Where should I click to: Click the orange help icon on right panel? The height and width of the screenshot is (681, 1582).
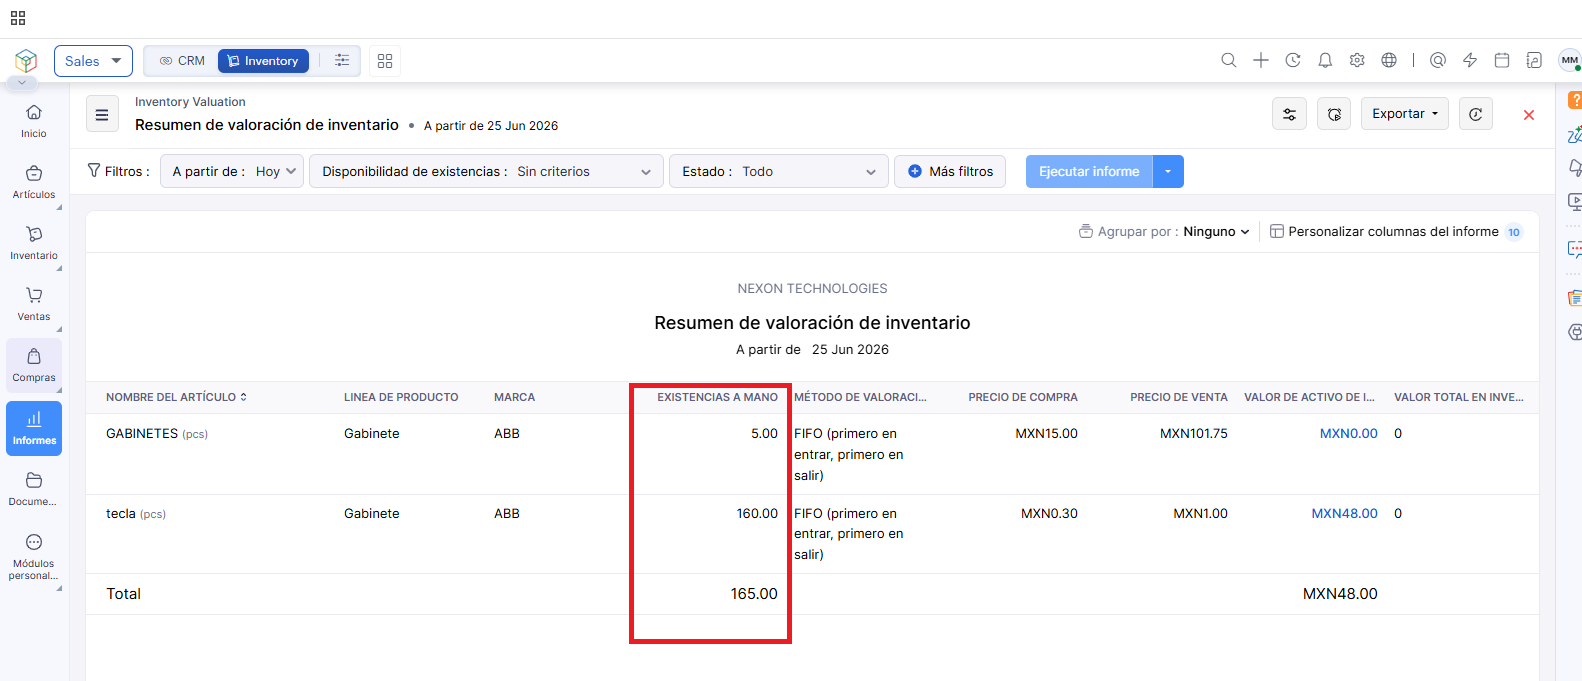[x=1575, y=100]
